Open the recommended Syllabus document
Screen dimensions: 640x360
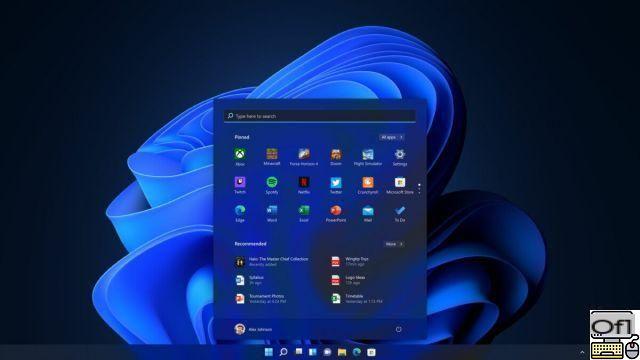point(249,280)
